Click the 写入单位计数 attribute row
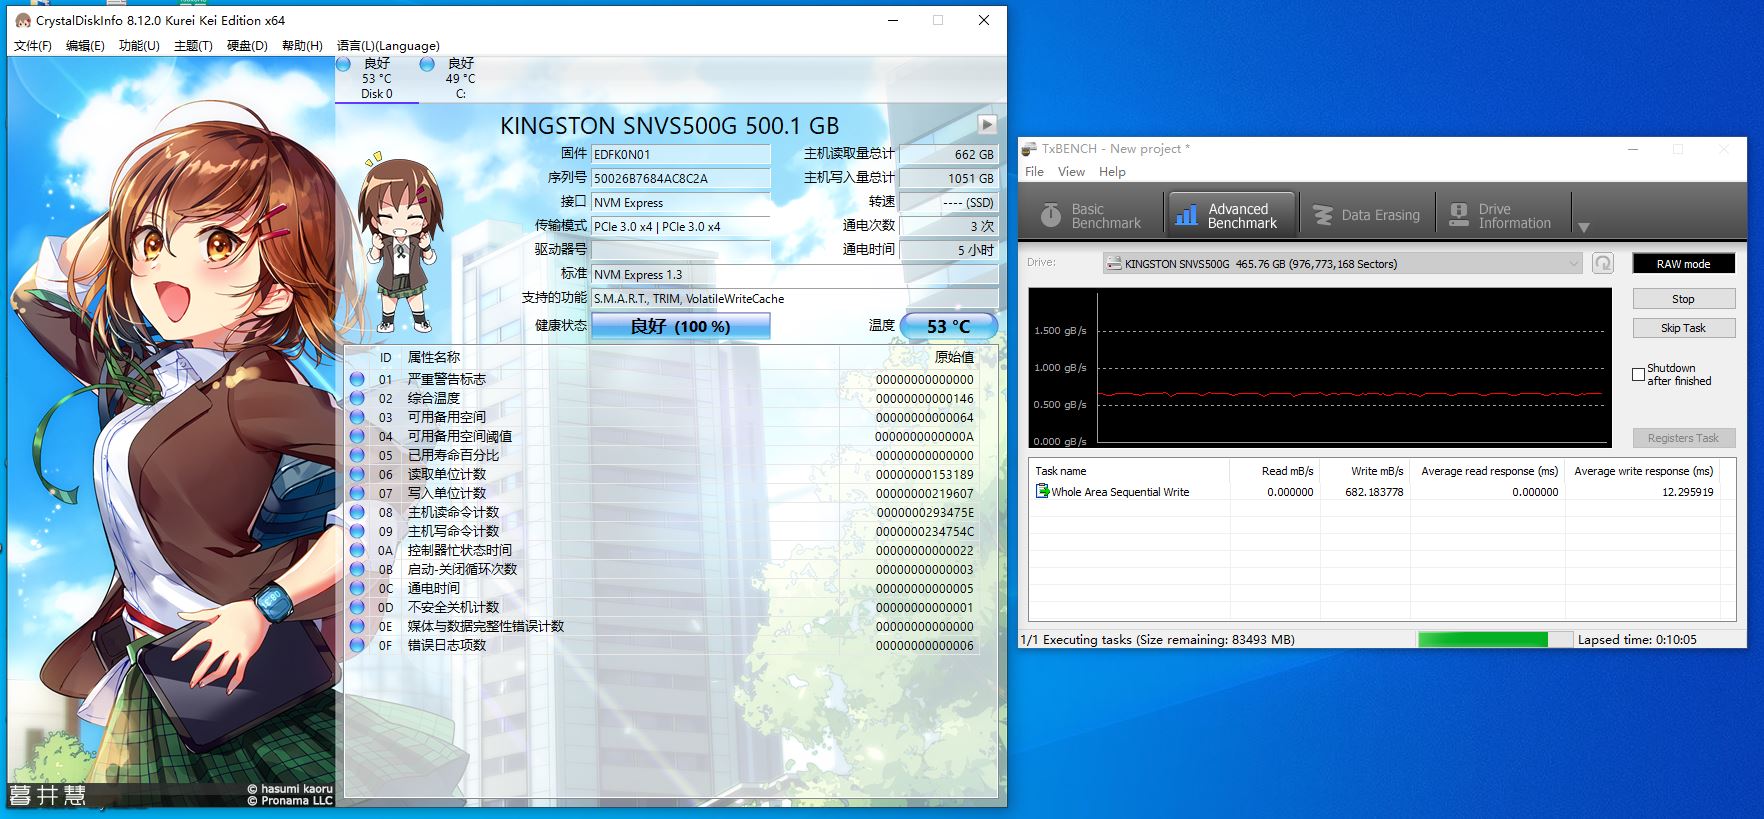This screenshot has height=819, width=1764. (661, 493)
